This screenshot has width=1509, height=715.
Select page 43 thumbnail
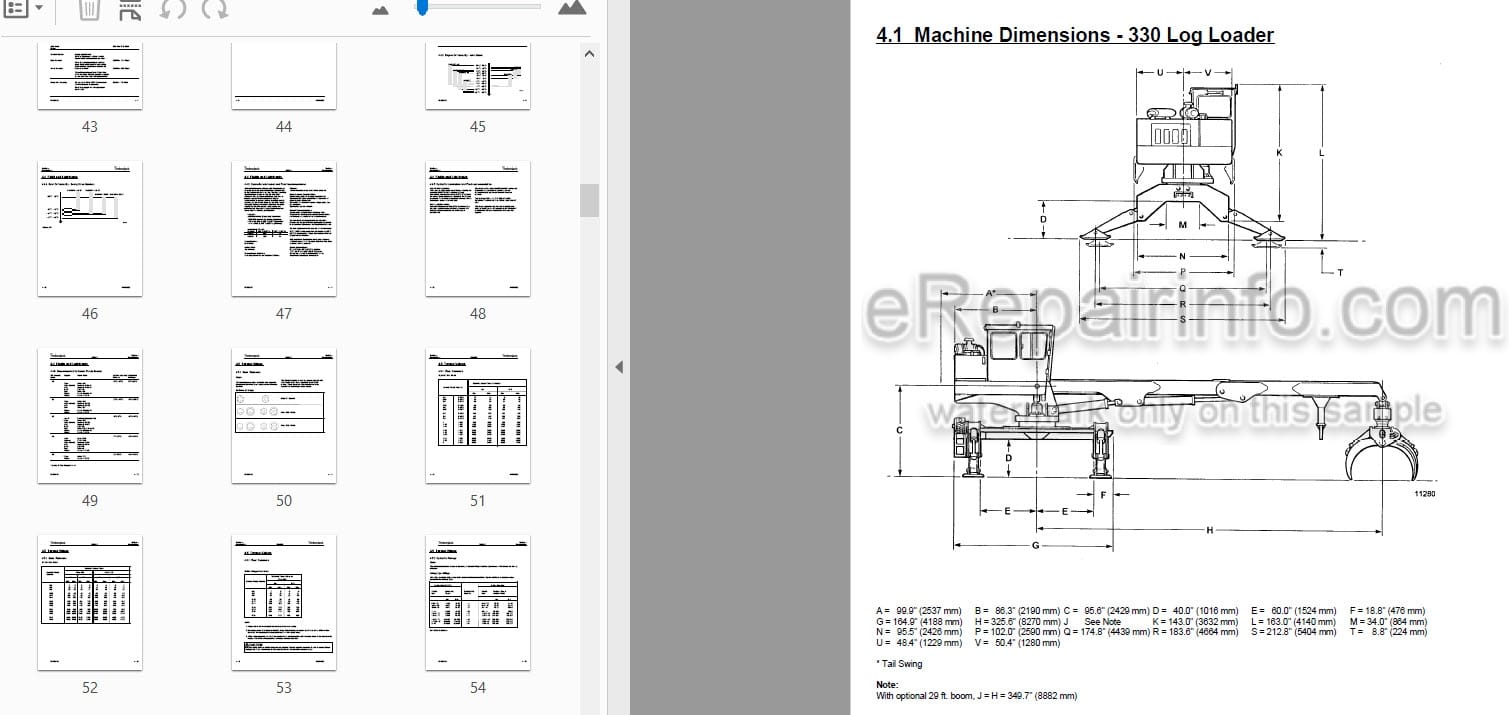(x=90, y=76)
